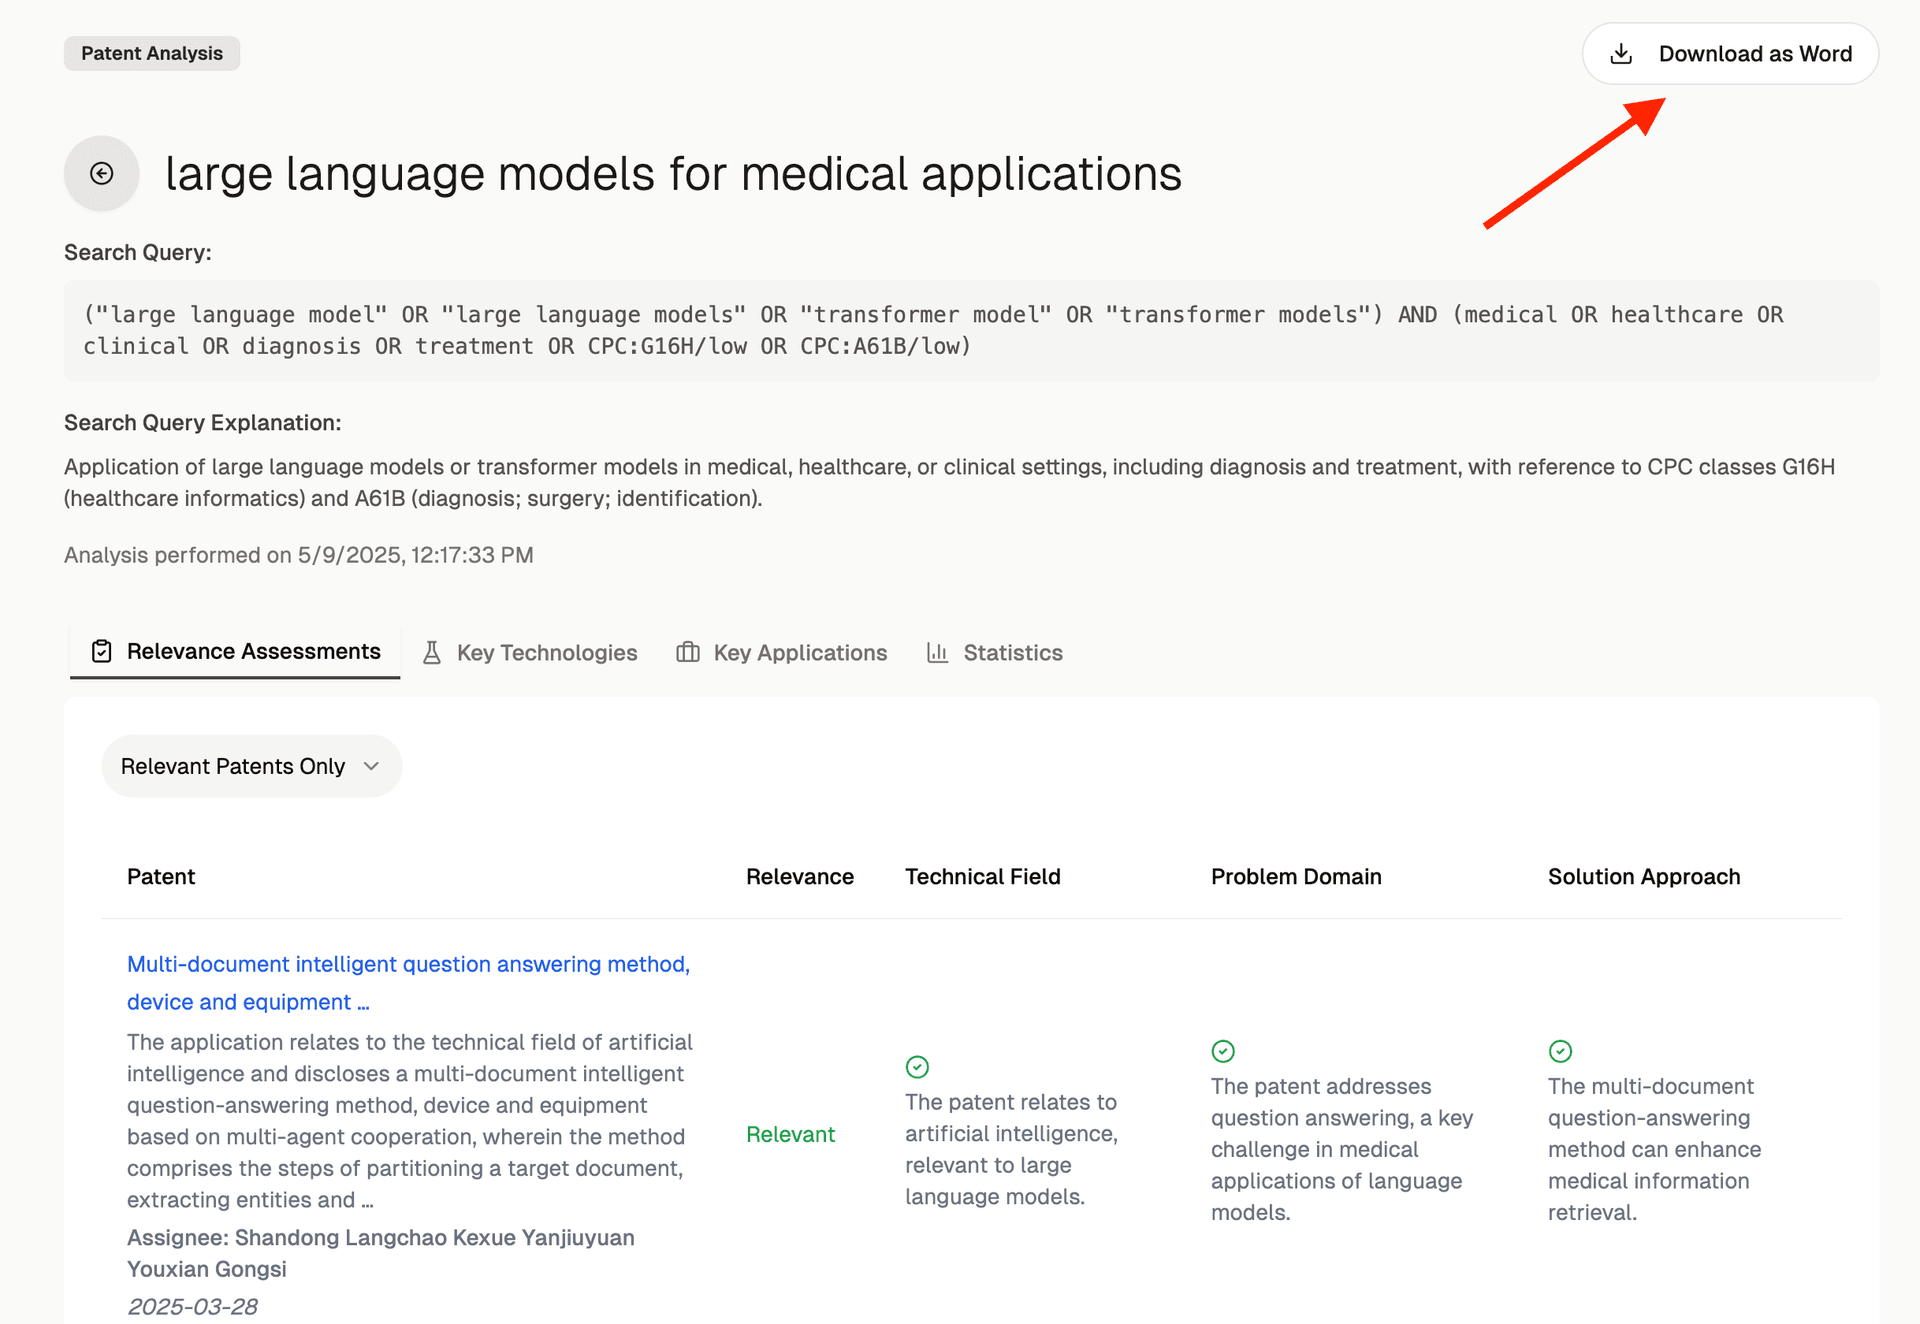Image resolution: width=1920 pixels, height=1324 pixels.
Task: Click the download icon inside Download as Word
Action: (x=1622, y=53)
